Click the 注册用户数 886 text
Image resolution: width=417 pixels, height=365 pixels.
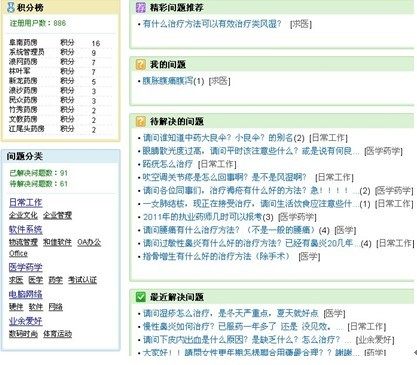click(x=38, y=23)
